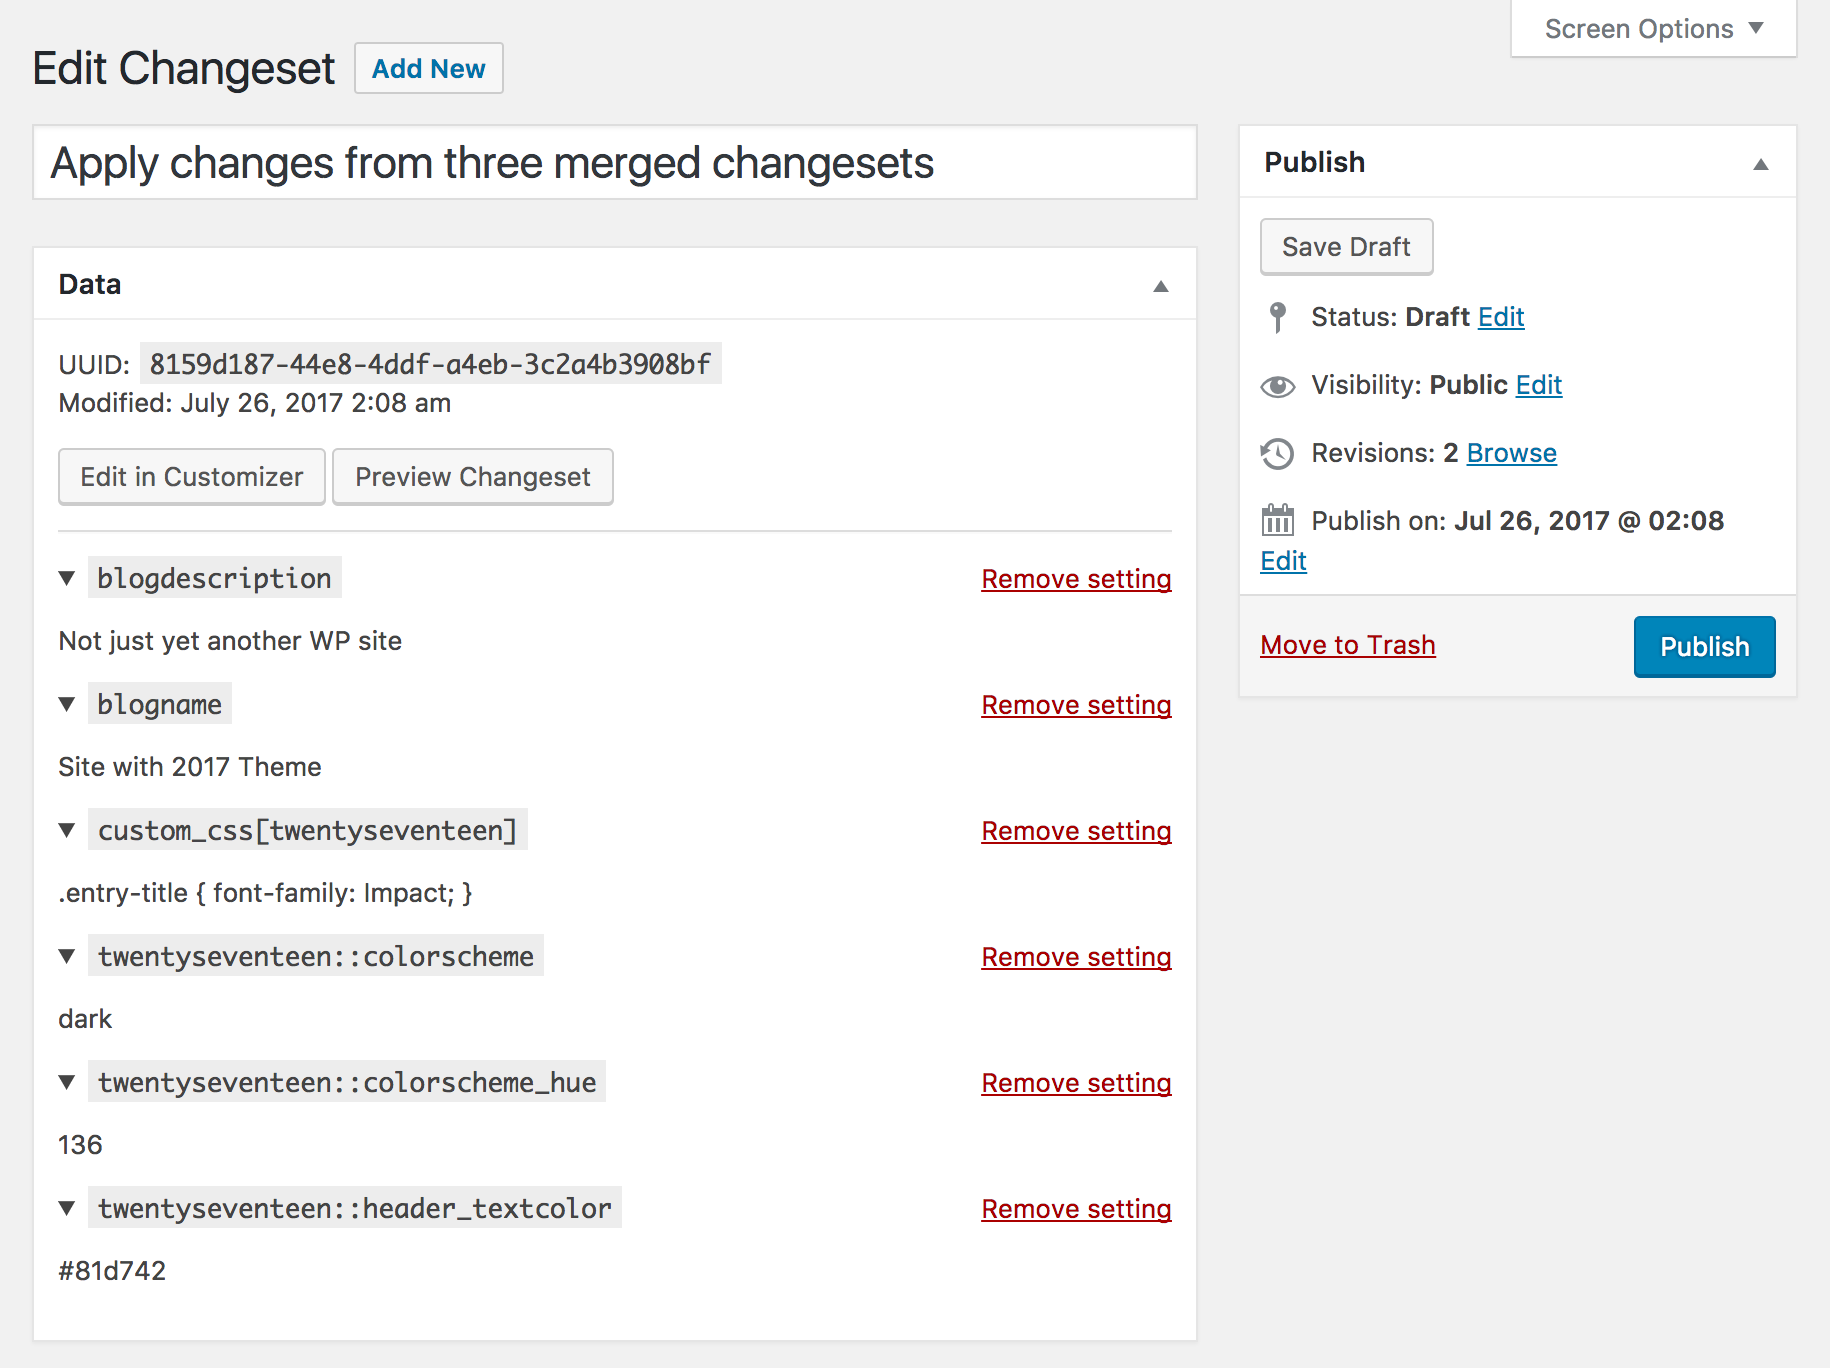Click Save Draft button
This screenshot has height=1368, width=1830.
(x=1346, y=247)
